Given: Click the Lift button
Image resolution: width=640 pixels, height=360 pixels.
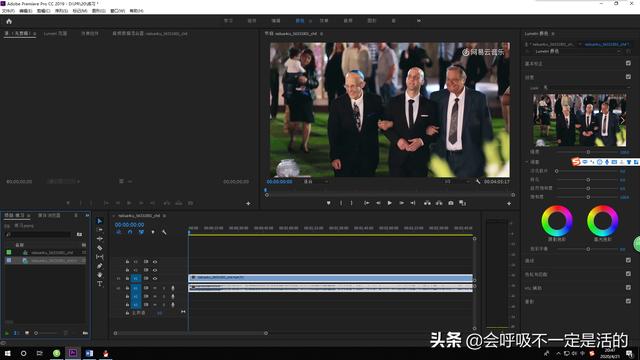Looking at the screenshot, I should coord(427,203).
